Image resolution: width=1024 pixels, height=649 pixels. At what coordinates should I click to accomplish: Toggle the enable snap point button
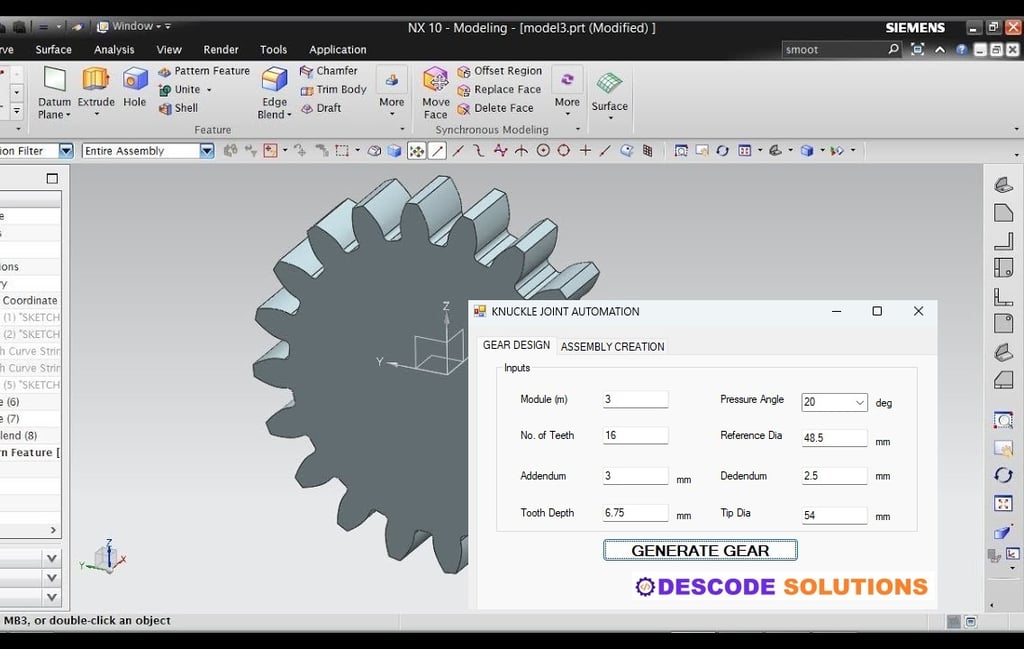[x=416, y=151]
